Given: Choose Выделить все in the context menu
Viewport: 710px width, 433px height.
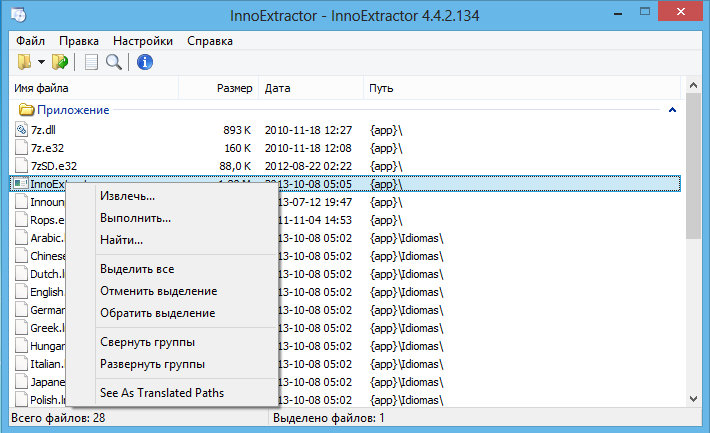Looking at the screenshot, I should [x=137, y=269].
